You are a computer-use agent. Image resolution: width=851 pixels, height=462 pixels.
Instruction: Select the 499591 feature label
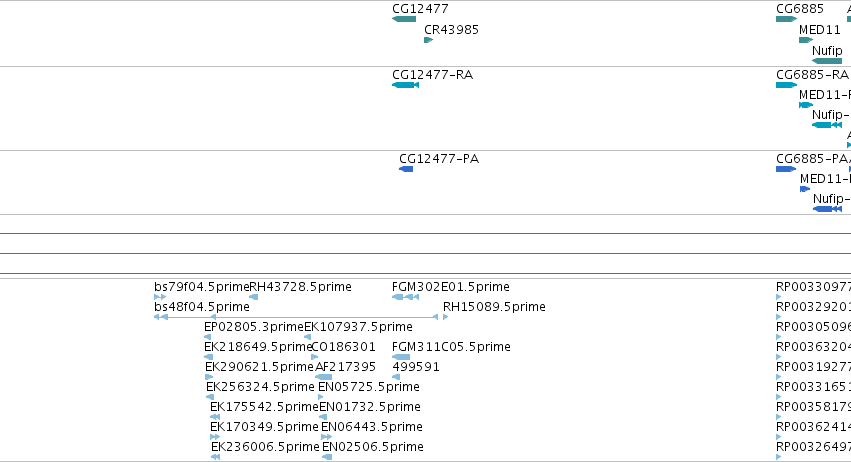[x=416, y=366]
